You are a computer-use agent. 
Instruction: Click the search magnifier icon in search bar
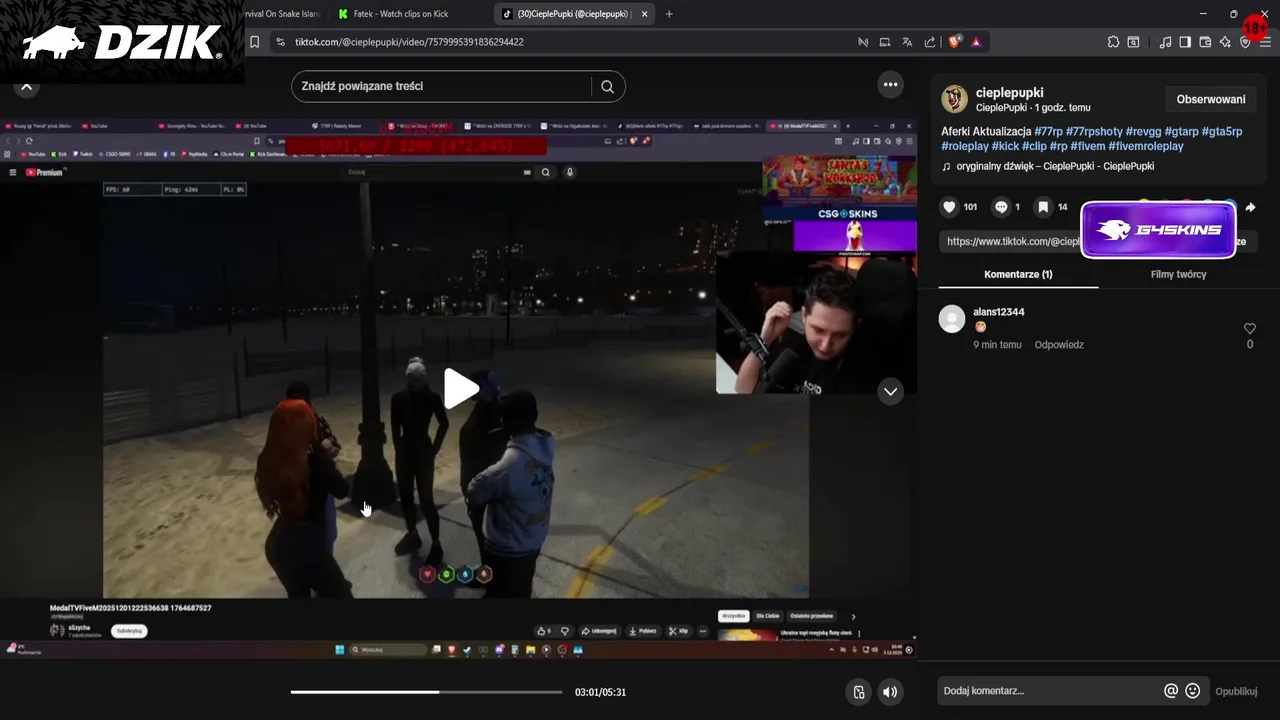click(x=607, y=86)
